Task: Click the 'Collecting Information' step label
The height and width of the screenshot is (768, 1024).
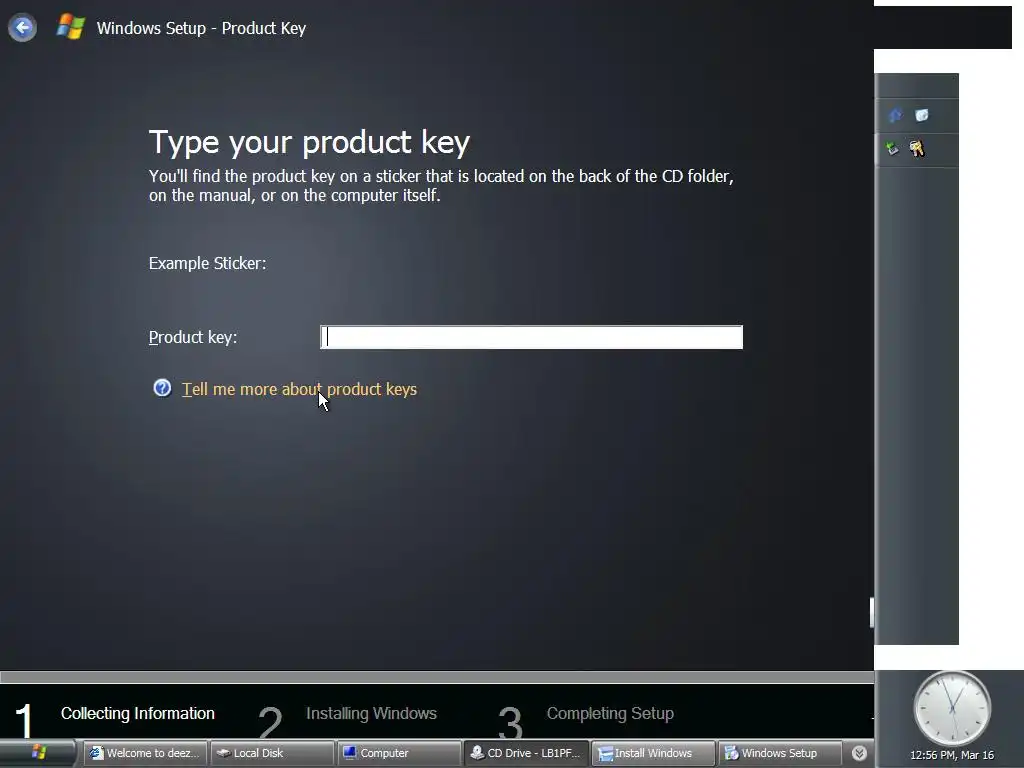Action: point(138,713)
